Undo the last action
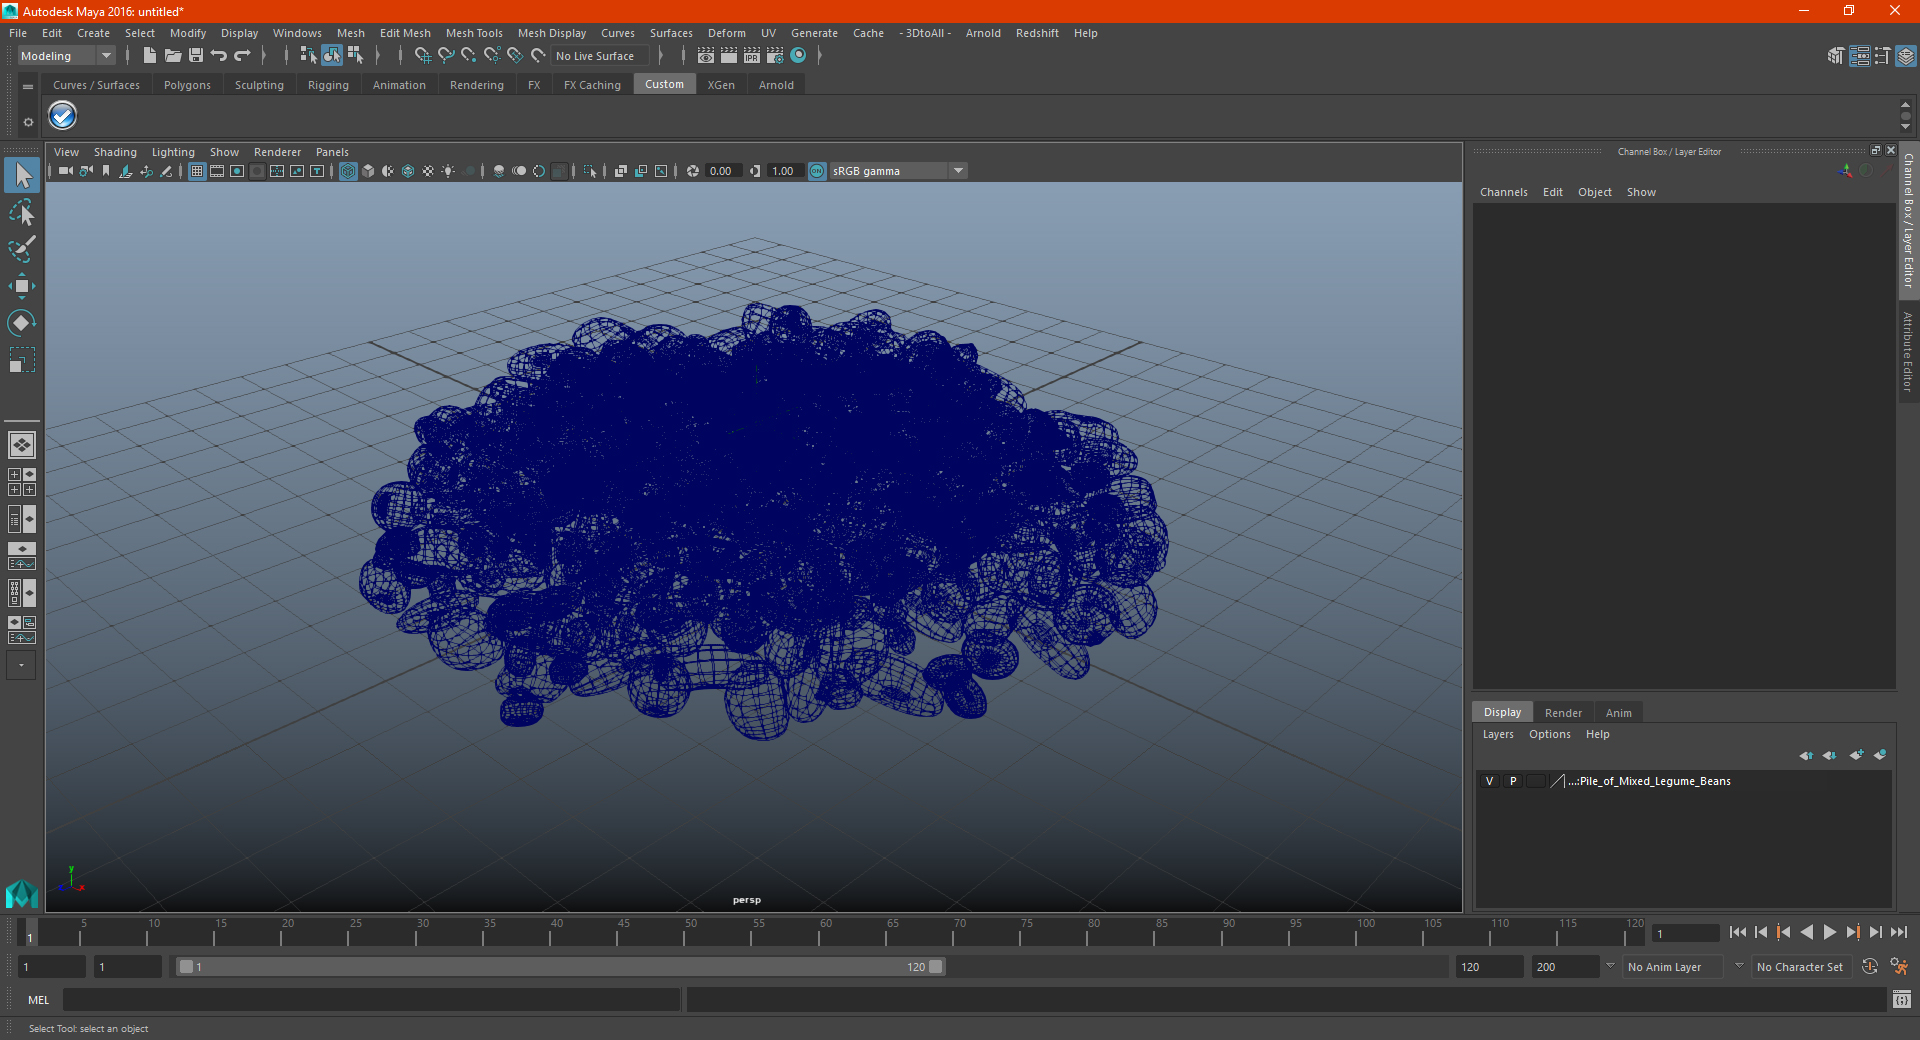1920x1040 pixels. tap(219, 56)
